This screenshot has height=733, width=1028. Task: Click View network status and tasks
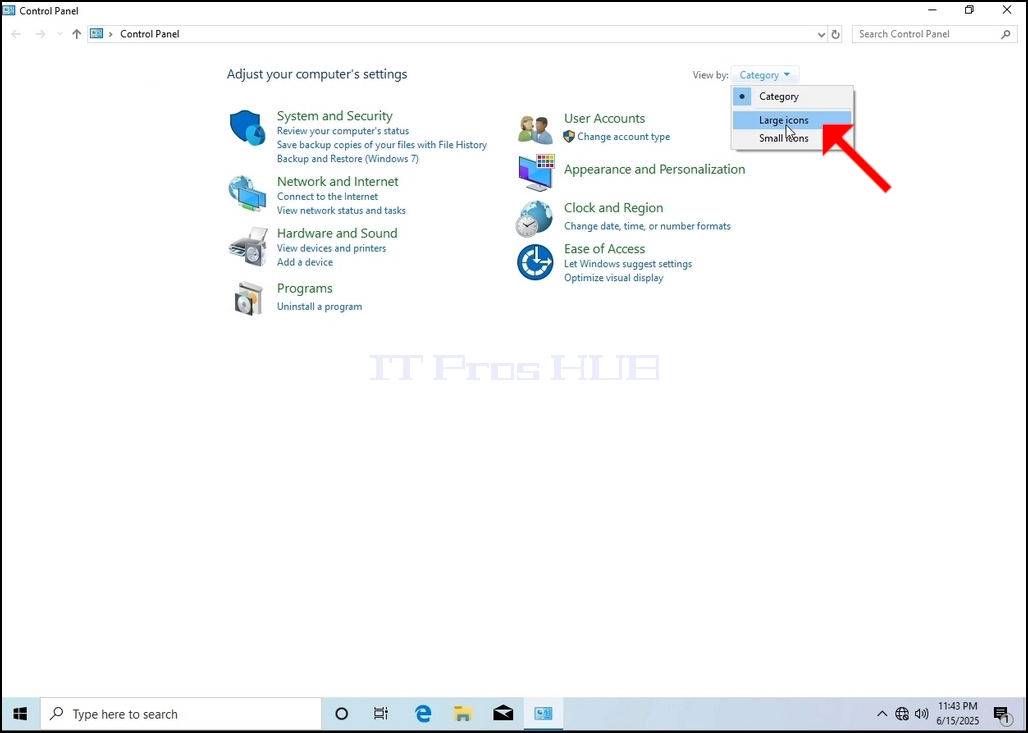click(341, 210)
